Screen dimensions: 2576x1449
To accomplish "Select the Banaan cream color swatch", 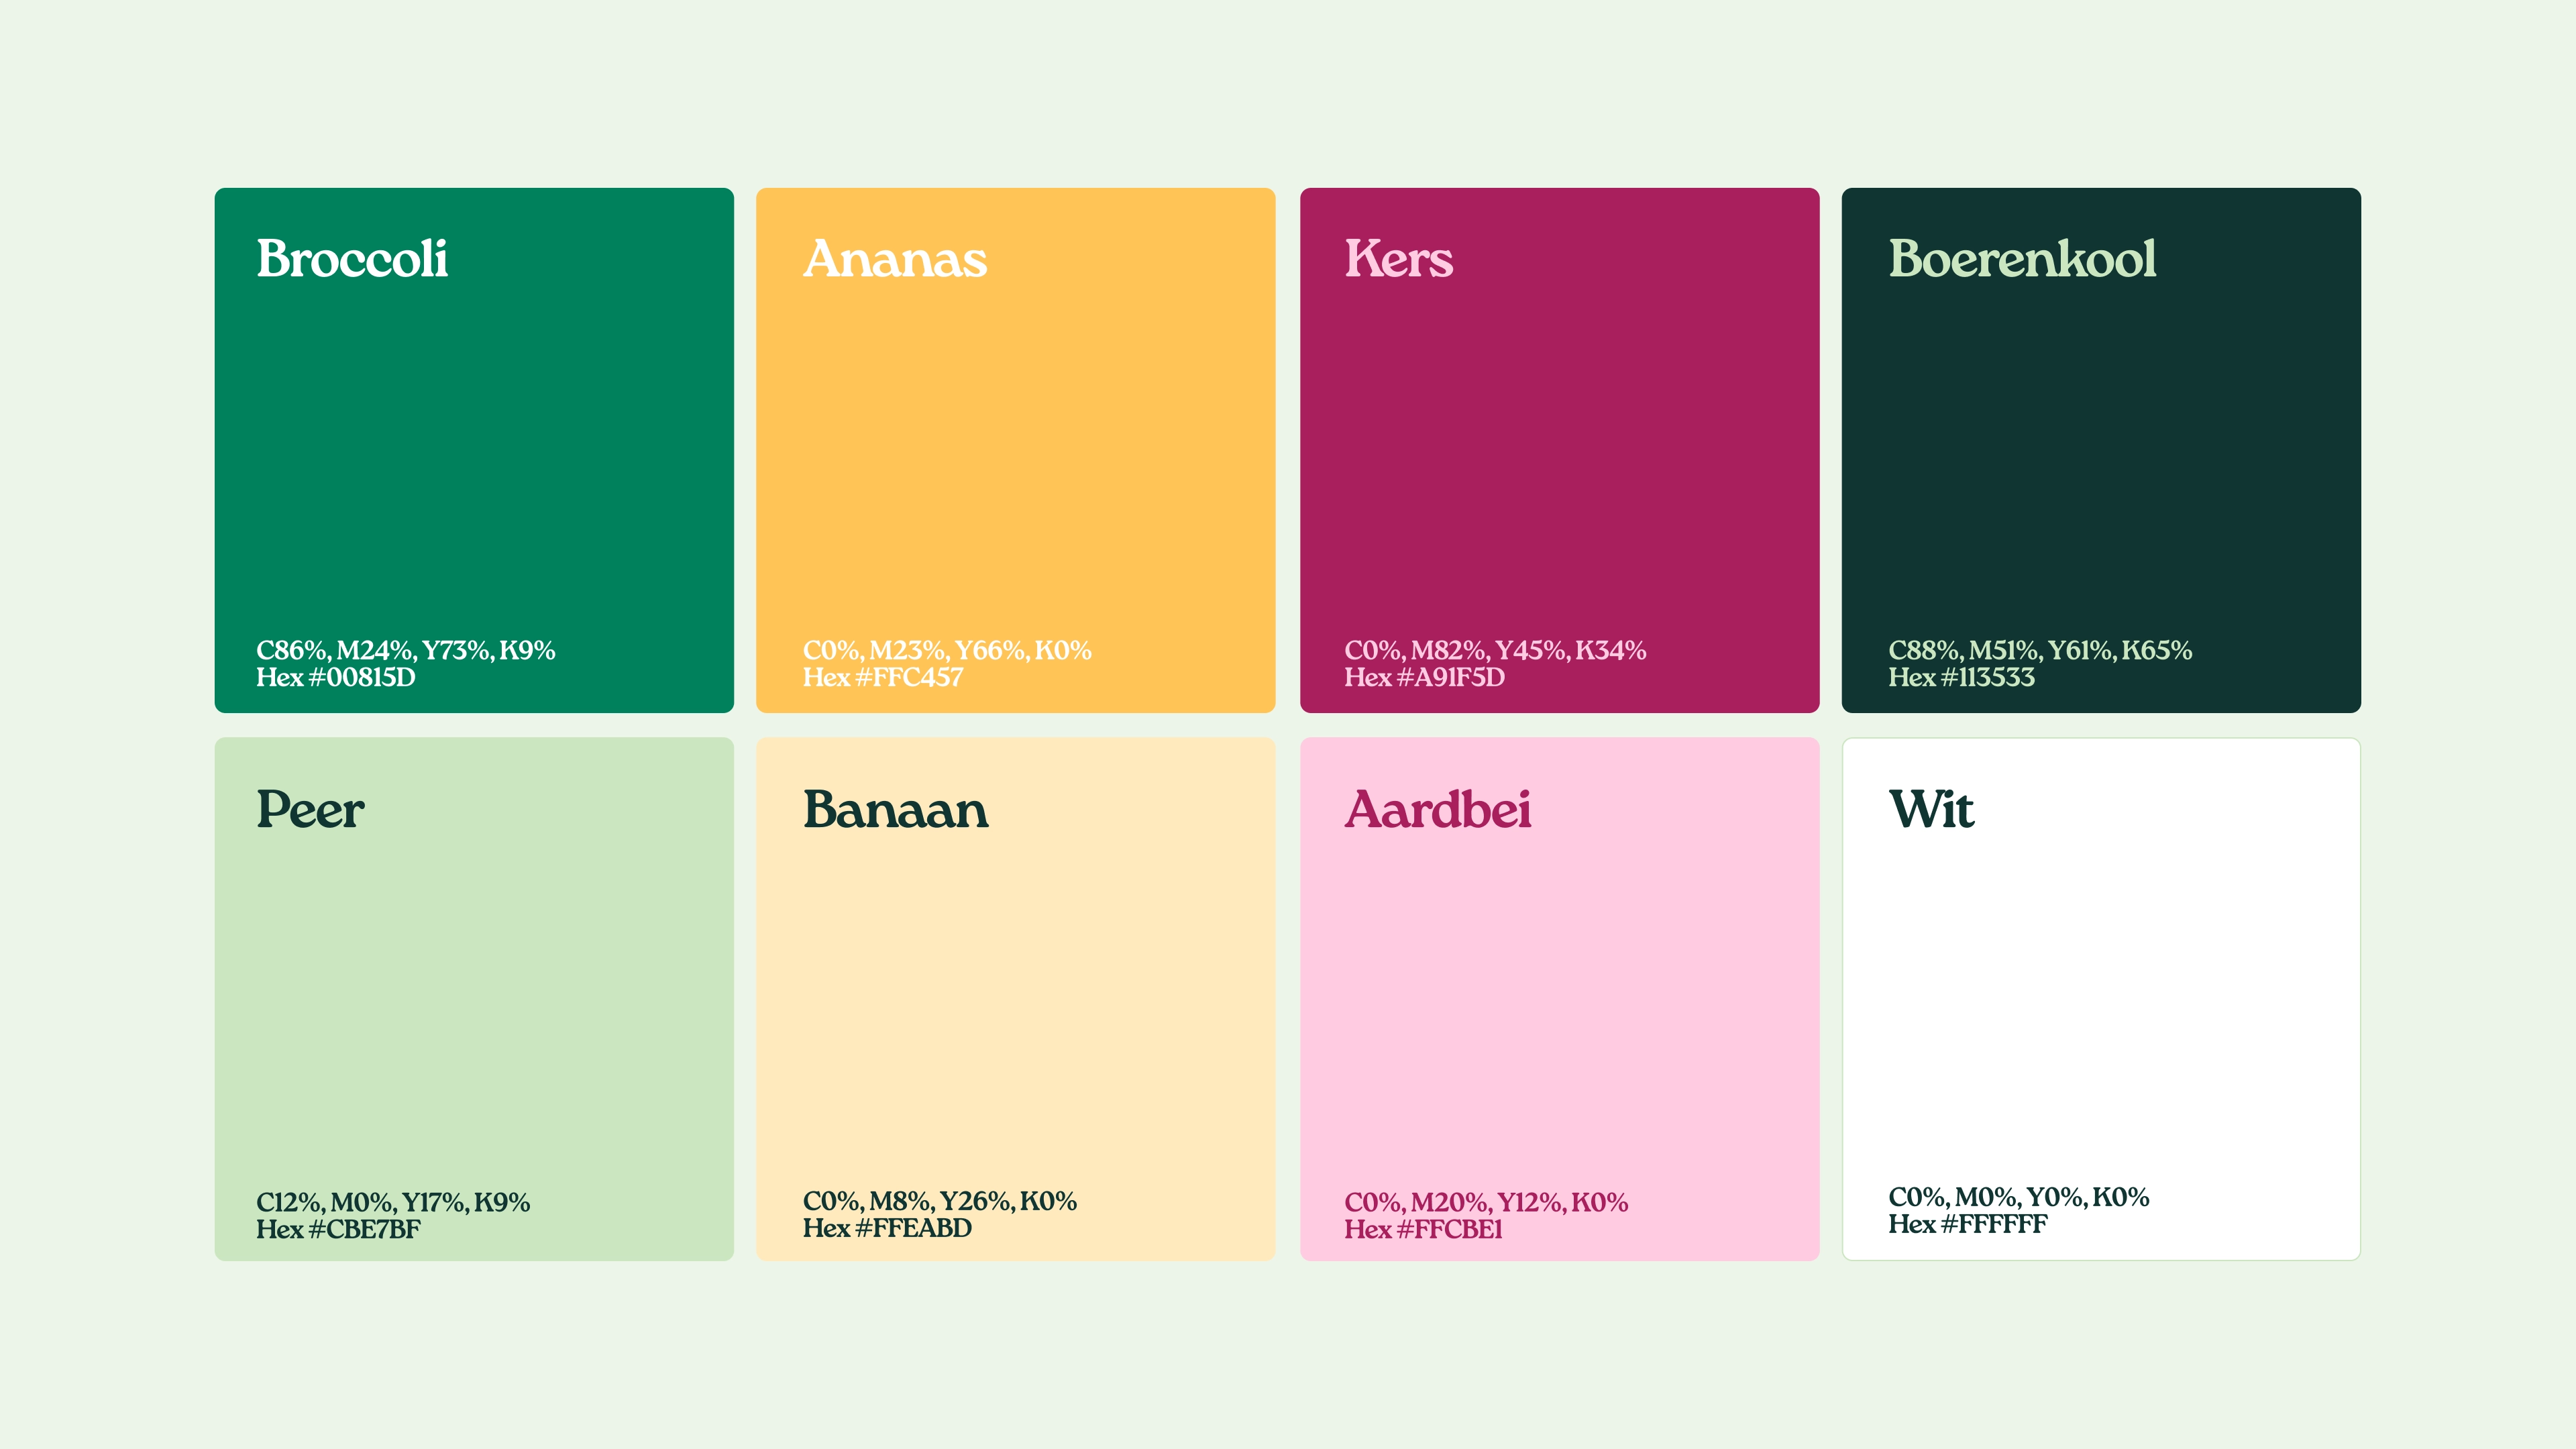I will pos(1015,999).
